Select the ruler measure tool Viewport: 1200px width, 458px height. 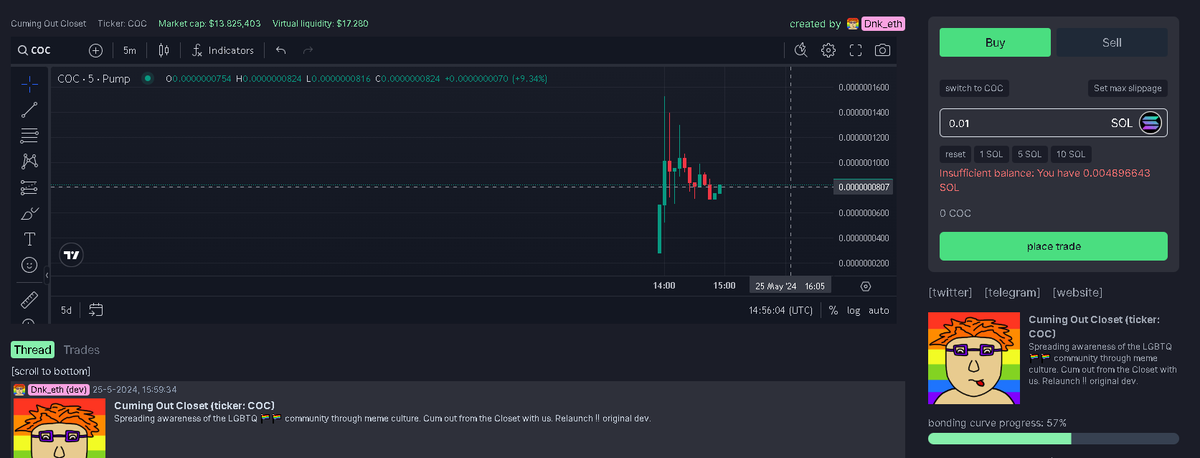click(x=30, y=299)
